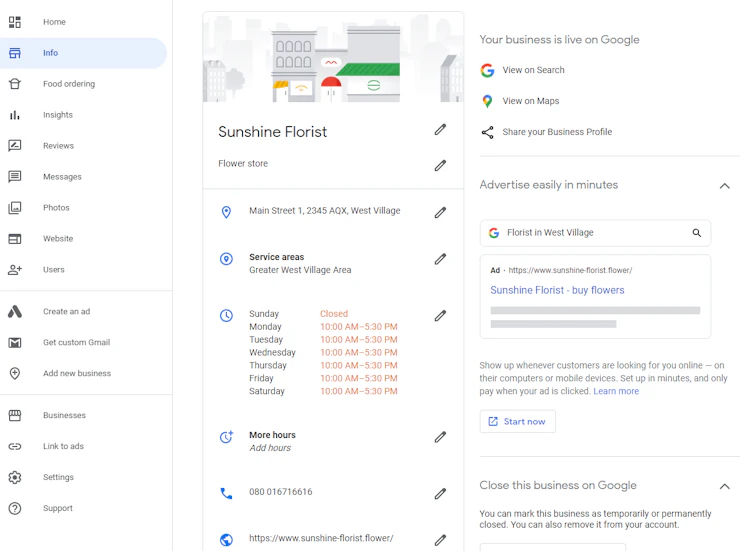Viewport: 750px width, 551px height.
Task: Click the Gmail envelope icon
Action: coord(15,342)
